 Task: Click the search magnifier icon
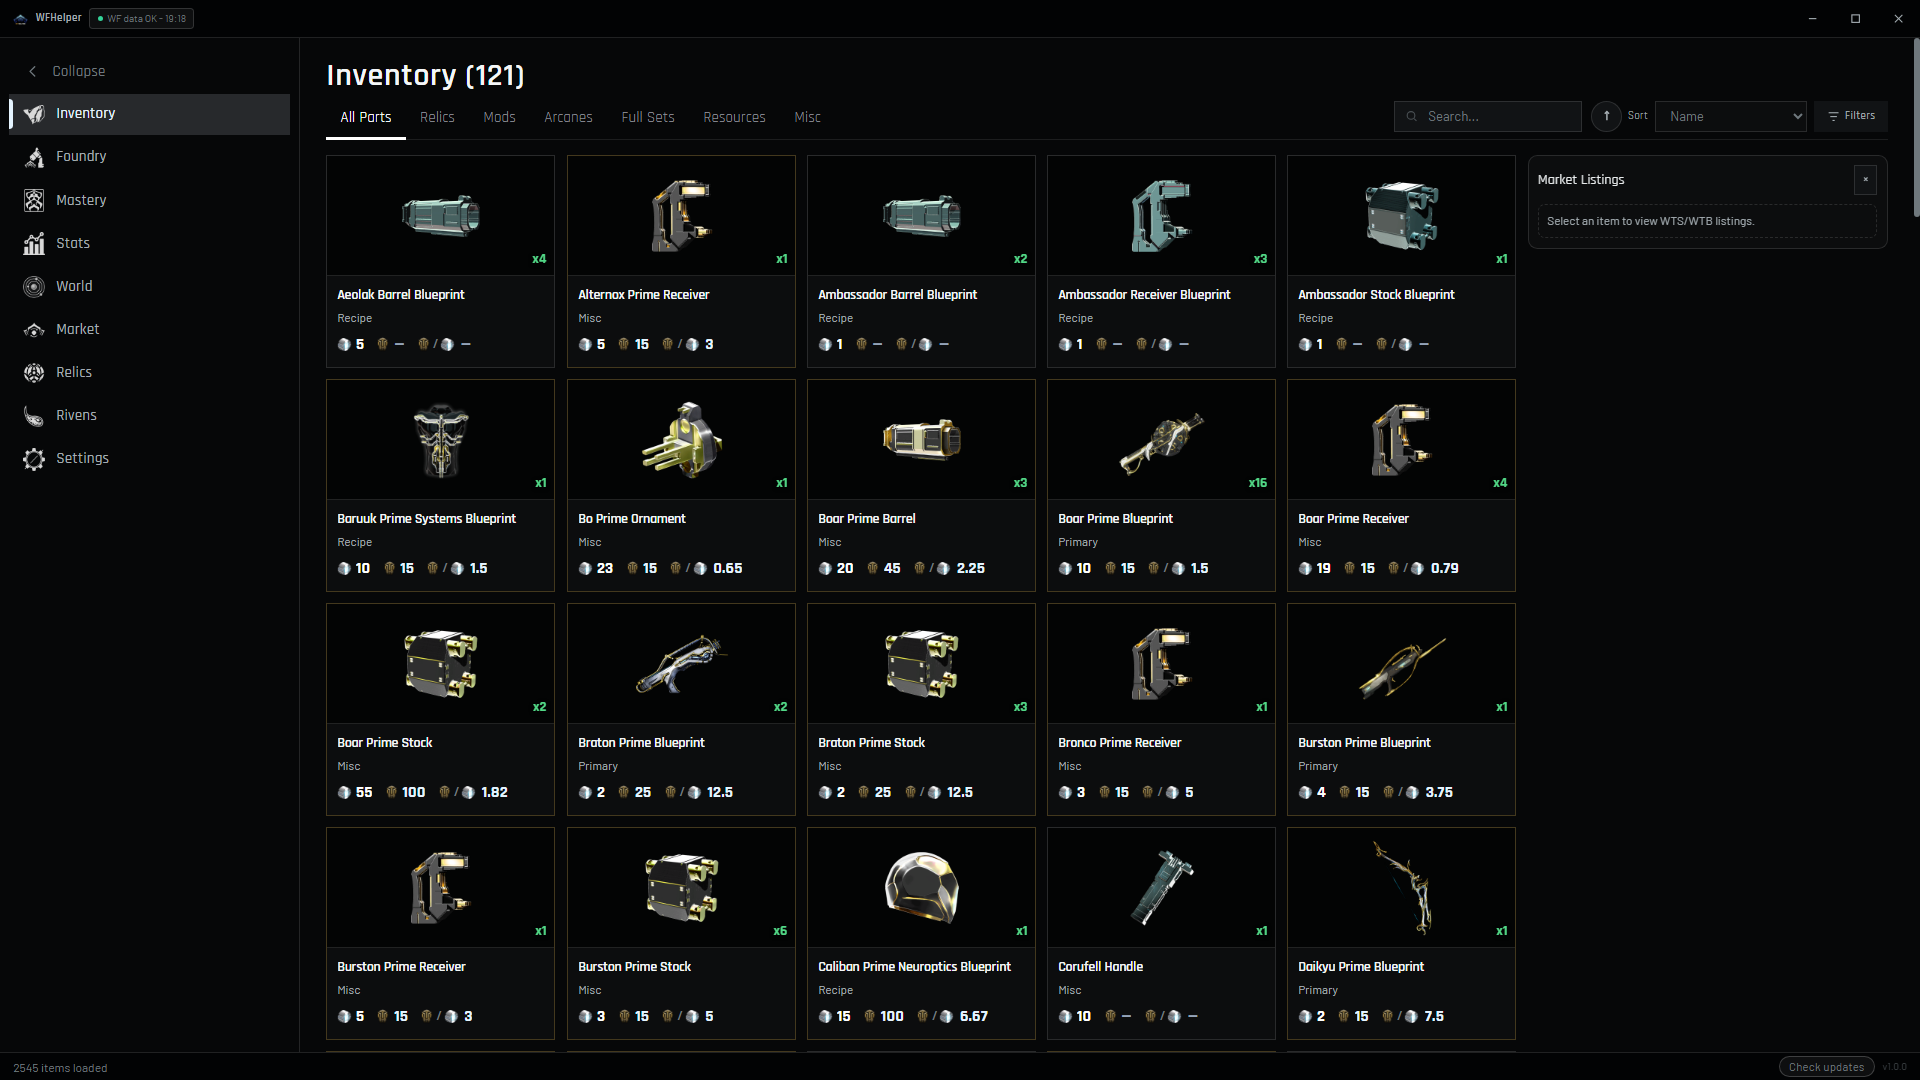[x=1412, y=117]
